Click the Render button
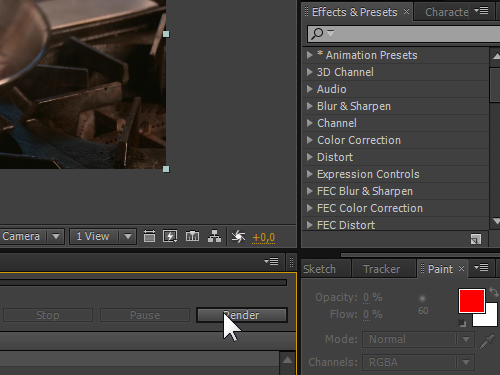 tap(242, 315)
